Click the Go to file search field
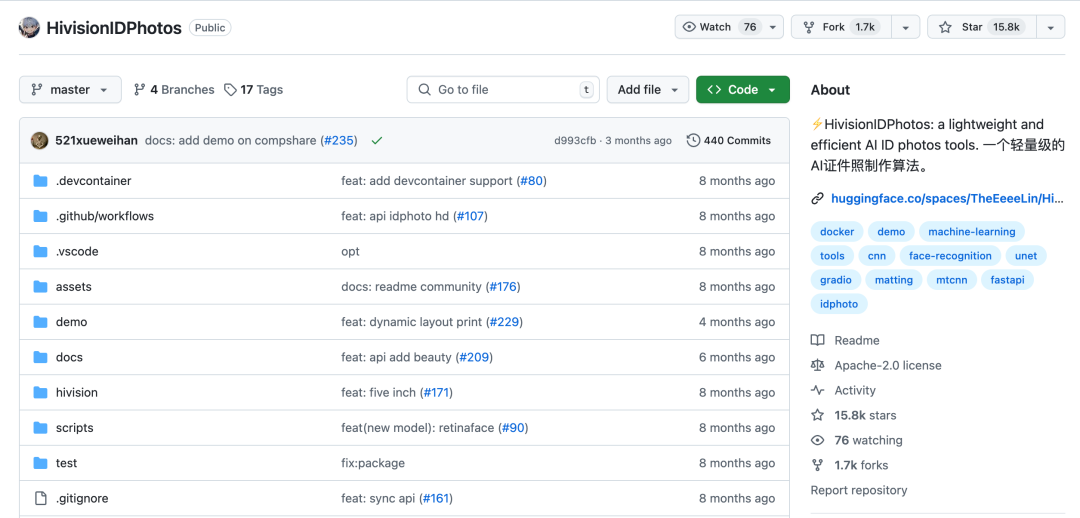The width and height of the screenshot is (1080, 518). (x=503, y=90)
